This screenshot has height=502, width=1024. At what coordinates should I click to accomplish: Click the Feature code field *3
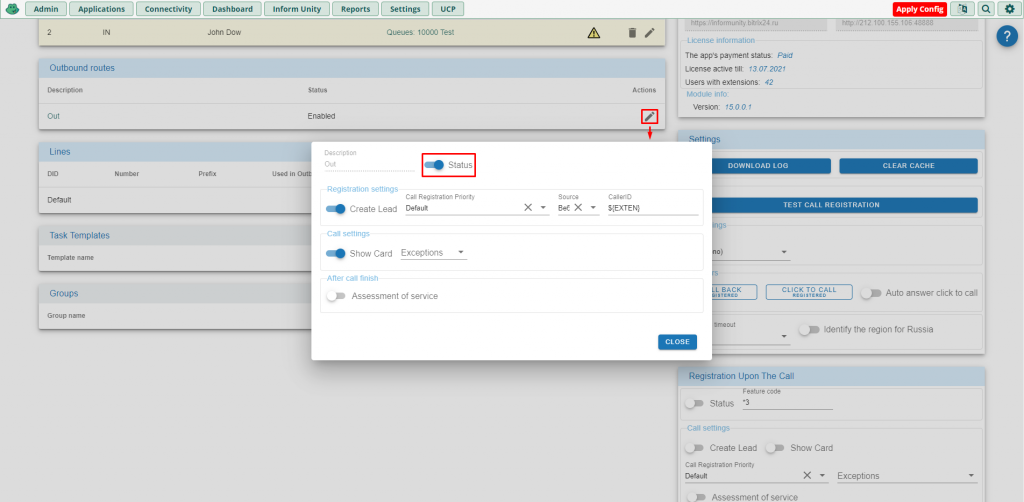coord(788,403)
